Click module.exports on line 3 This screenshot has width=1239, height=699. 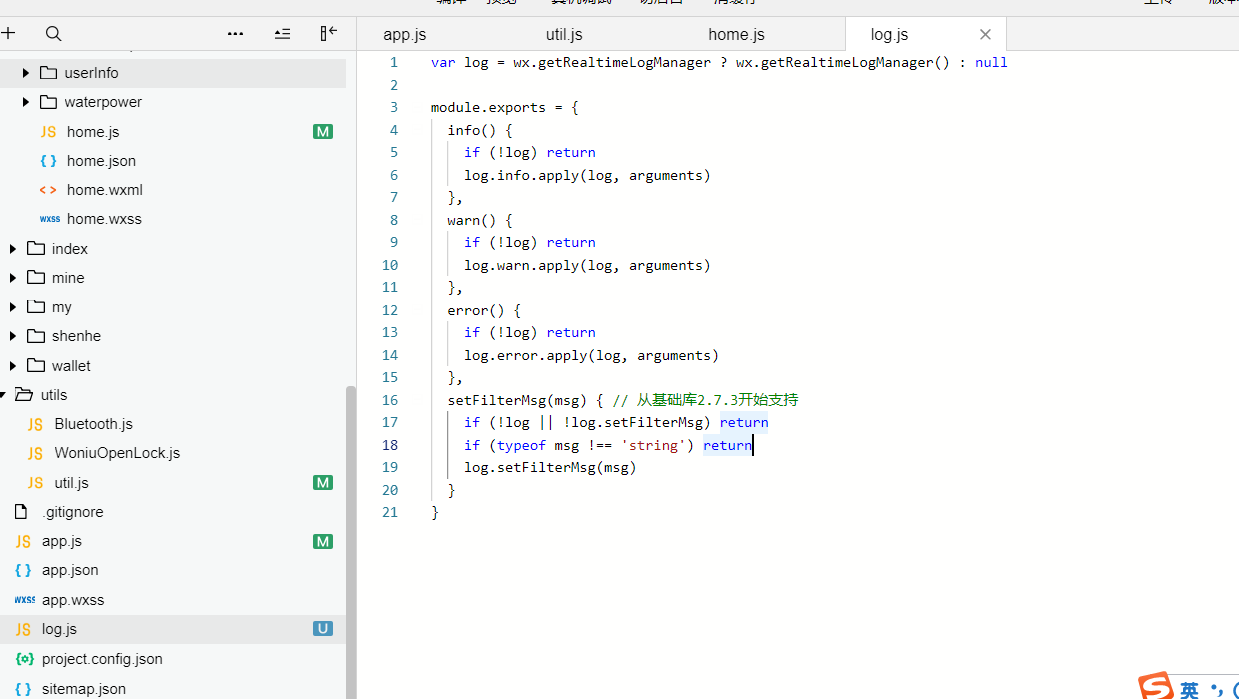click(488, 107)
